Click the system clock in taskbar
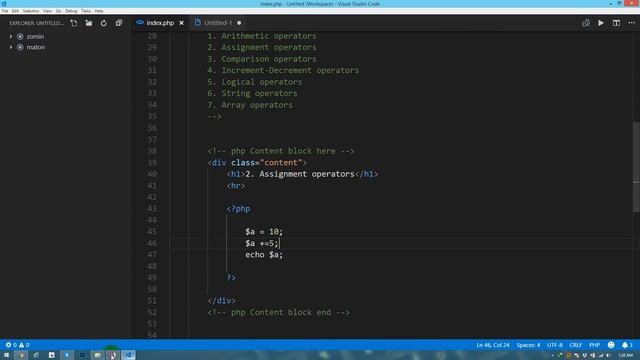This screenshot has height=360, width=640. coord(625,356)
